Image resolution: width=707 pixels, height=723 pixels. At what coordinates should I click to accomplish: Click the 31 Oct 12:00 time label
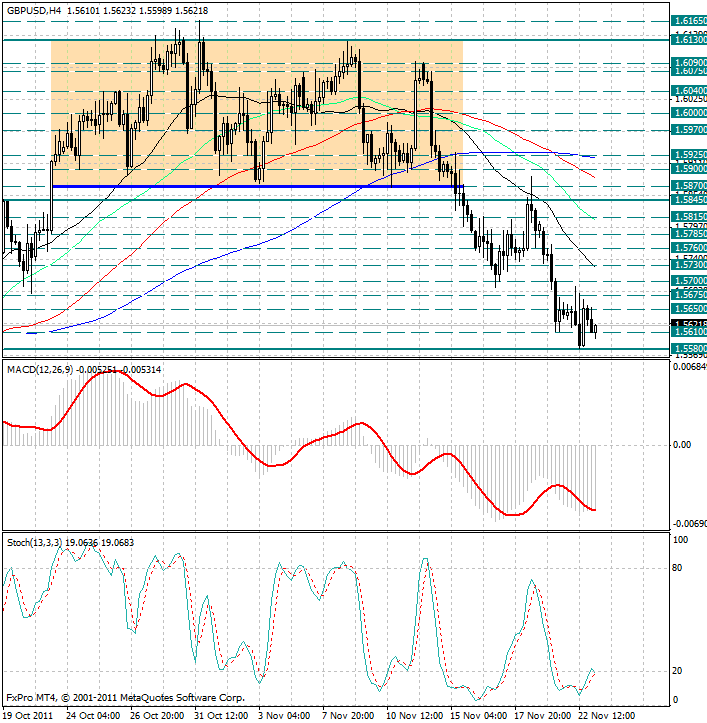coord(222,714)
